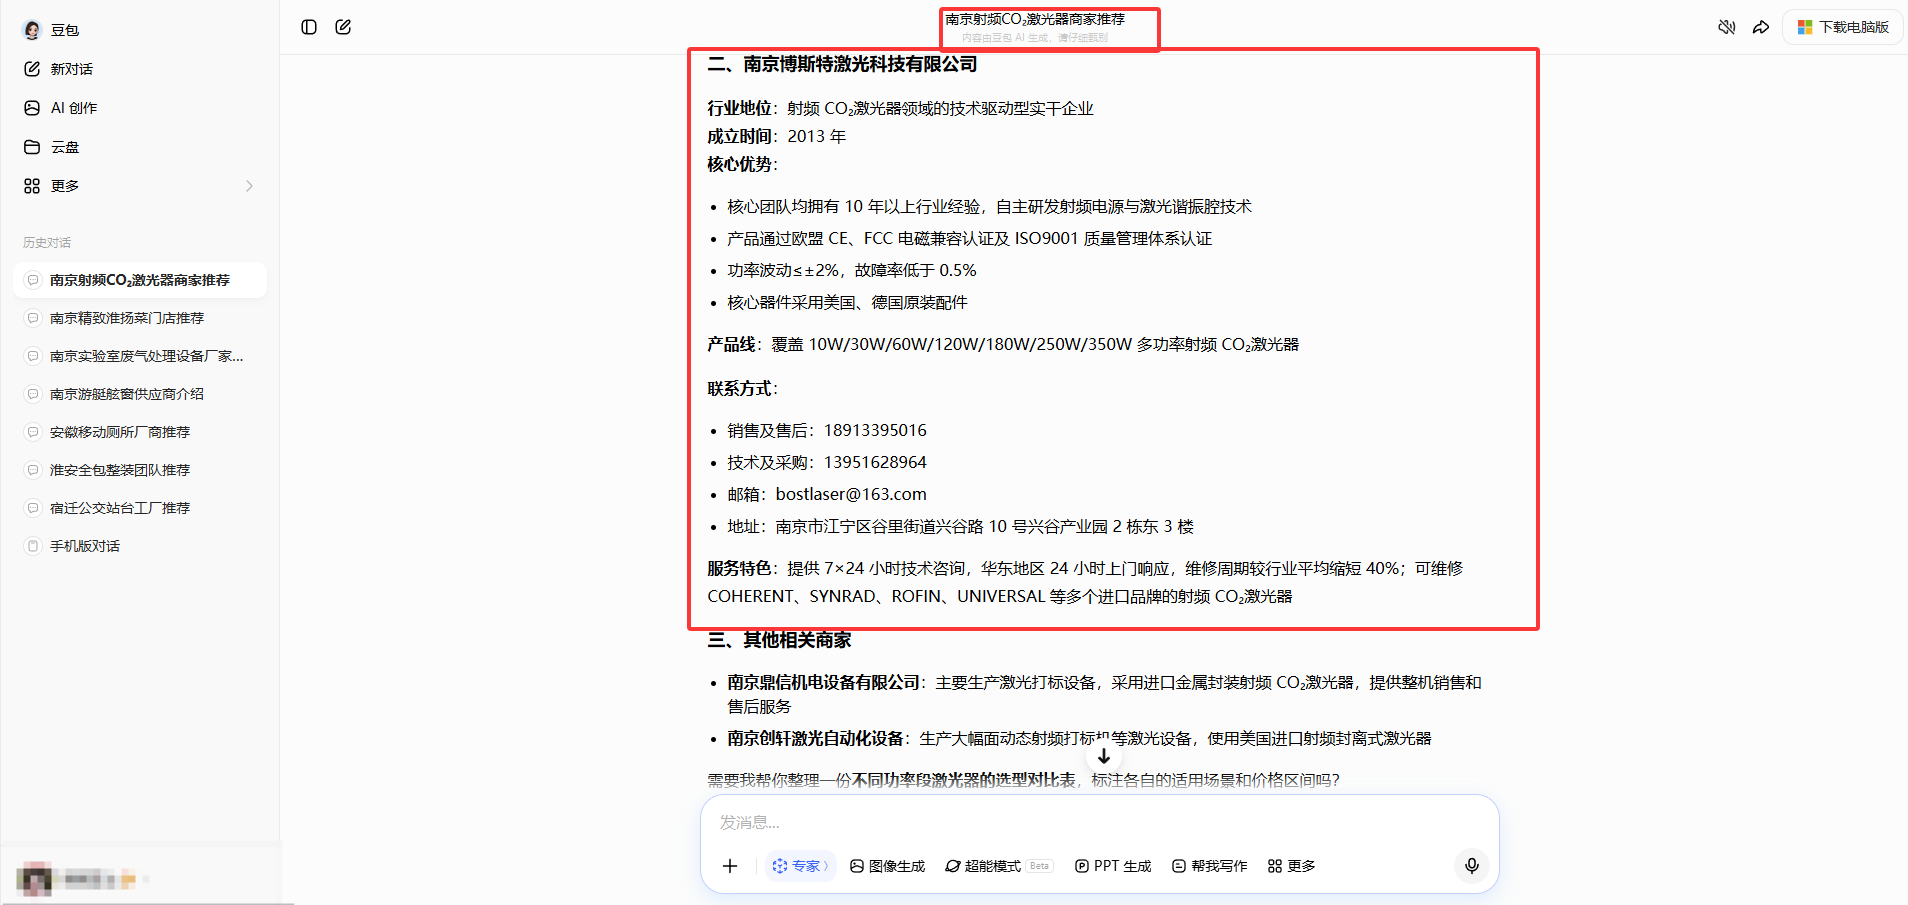Open chat 南京游艇舷窗供应商介绍
This screenshot has width=1908, height=905.
coord(140,394)
